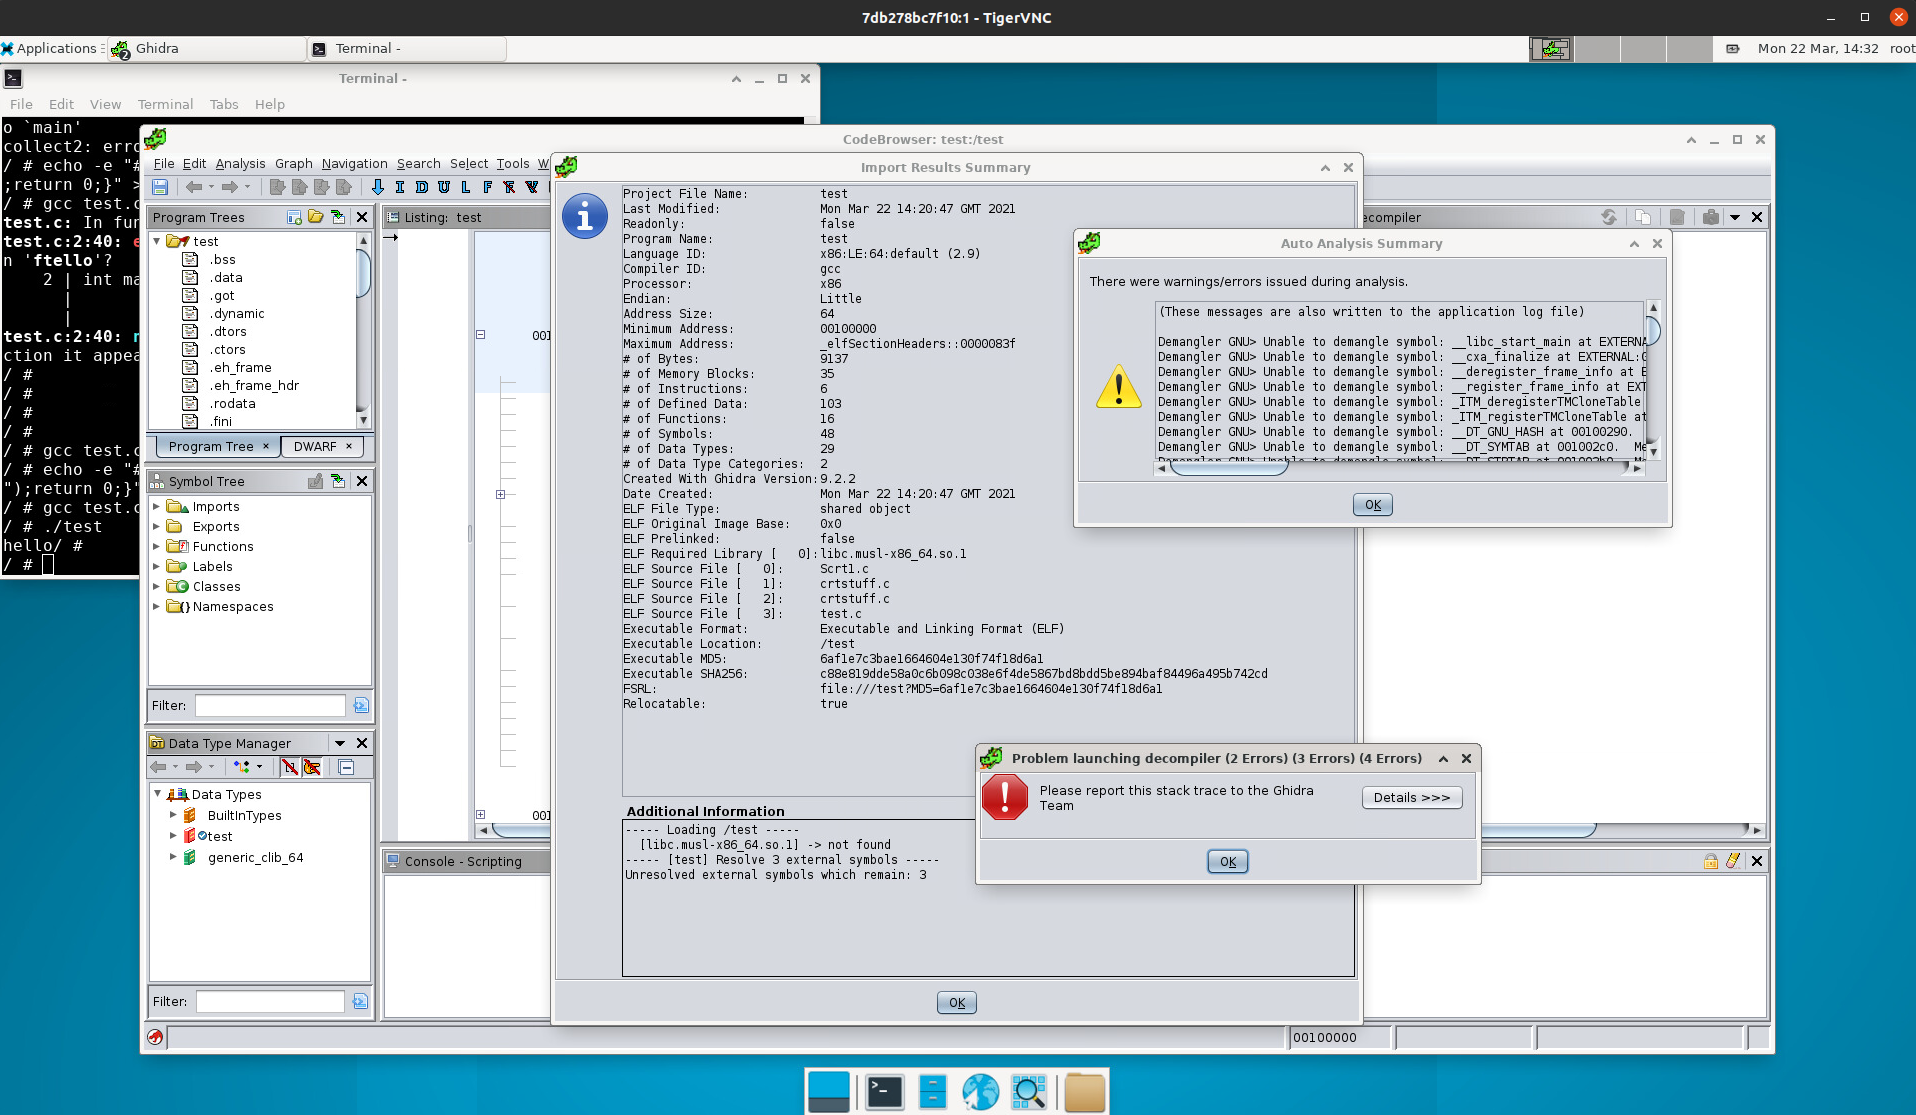Screen dimensions: 1916x1115
Task: Click the refresh icon in the Decompiler panel
Action: click(x=1609, y=218)
